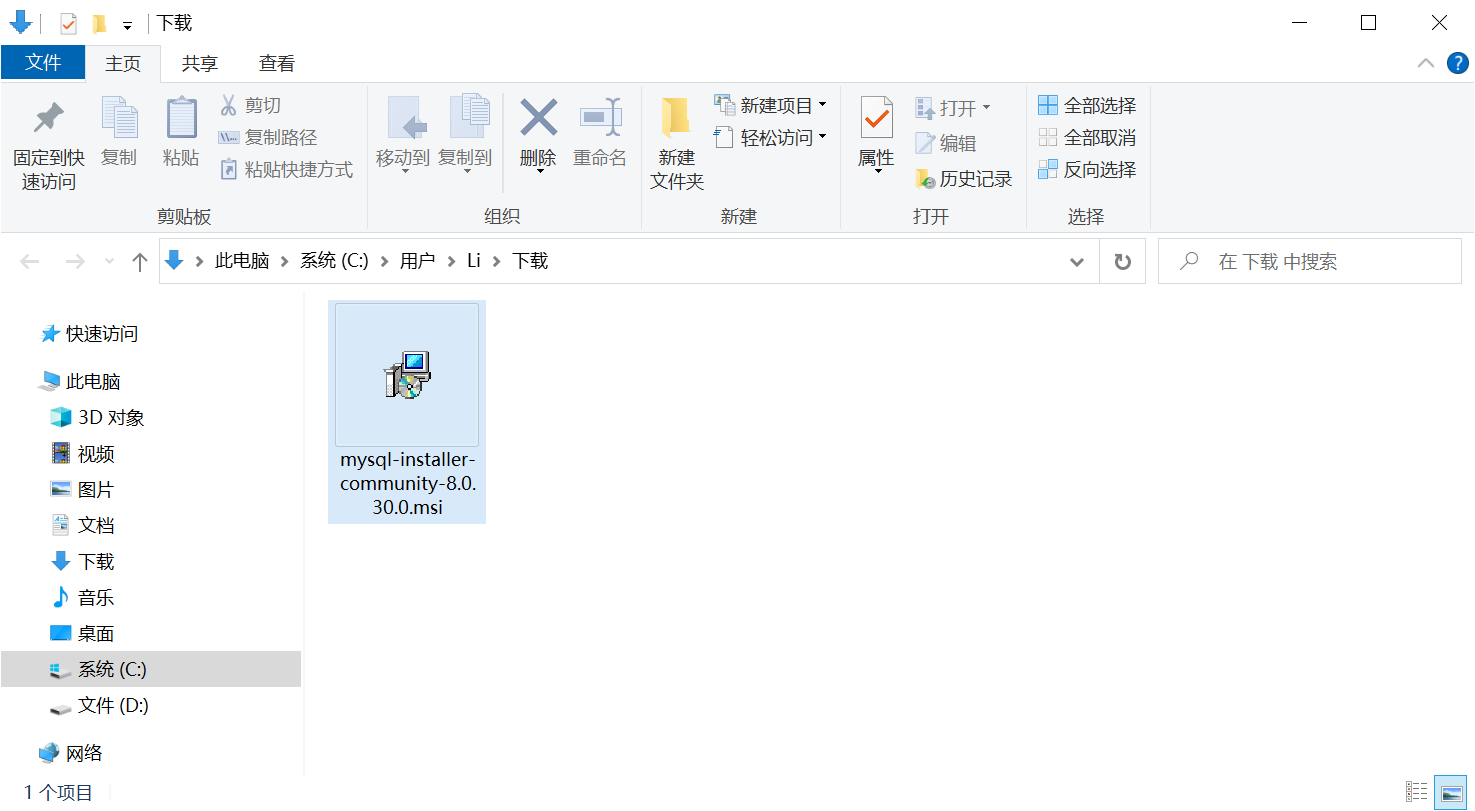Click the 复制 ribbon button
This screenshot has width=1475, height=811.
click(x=119, y=133)
